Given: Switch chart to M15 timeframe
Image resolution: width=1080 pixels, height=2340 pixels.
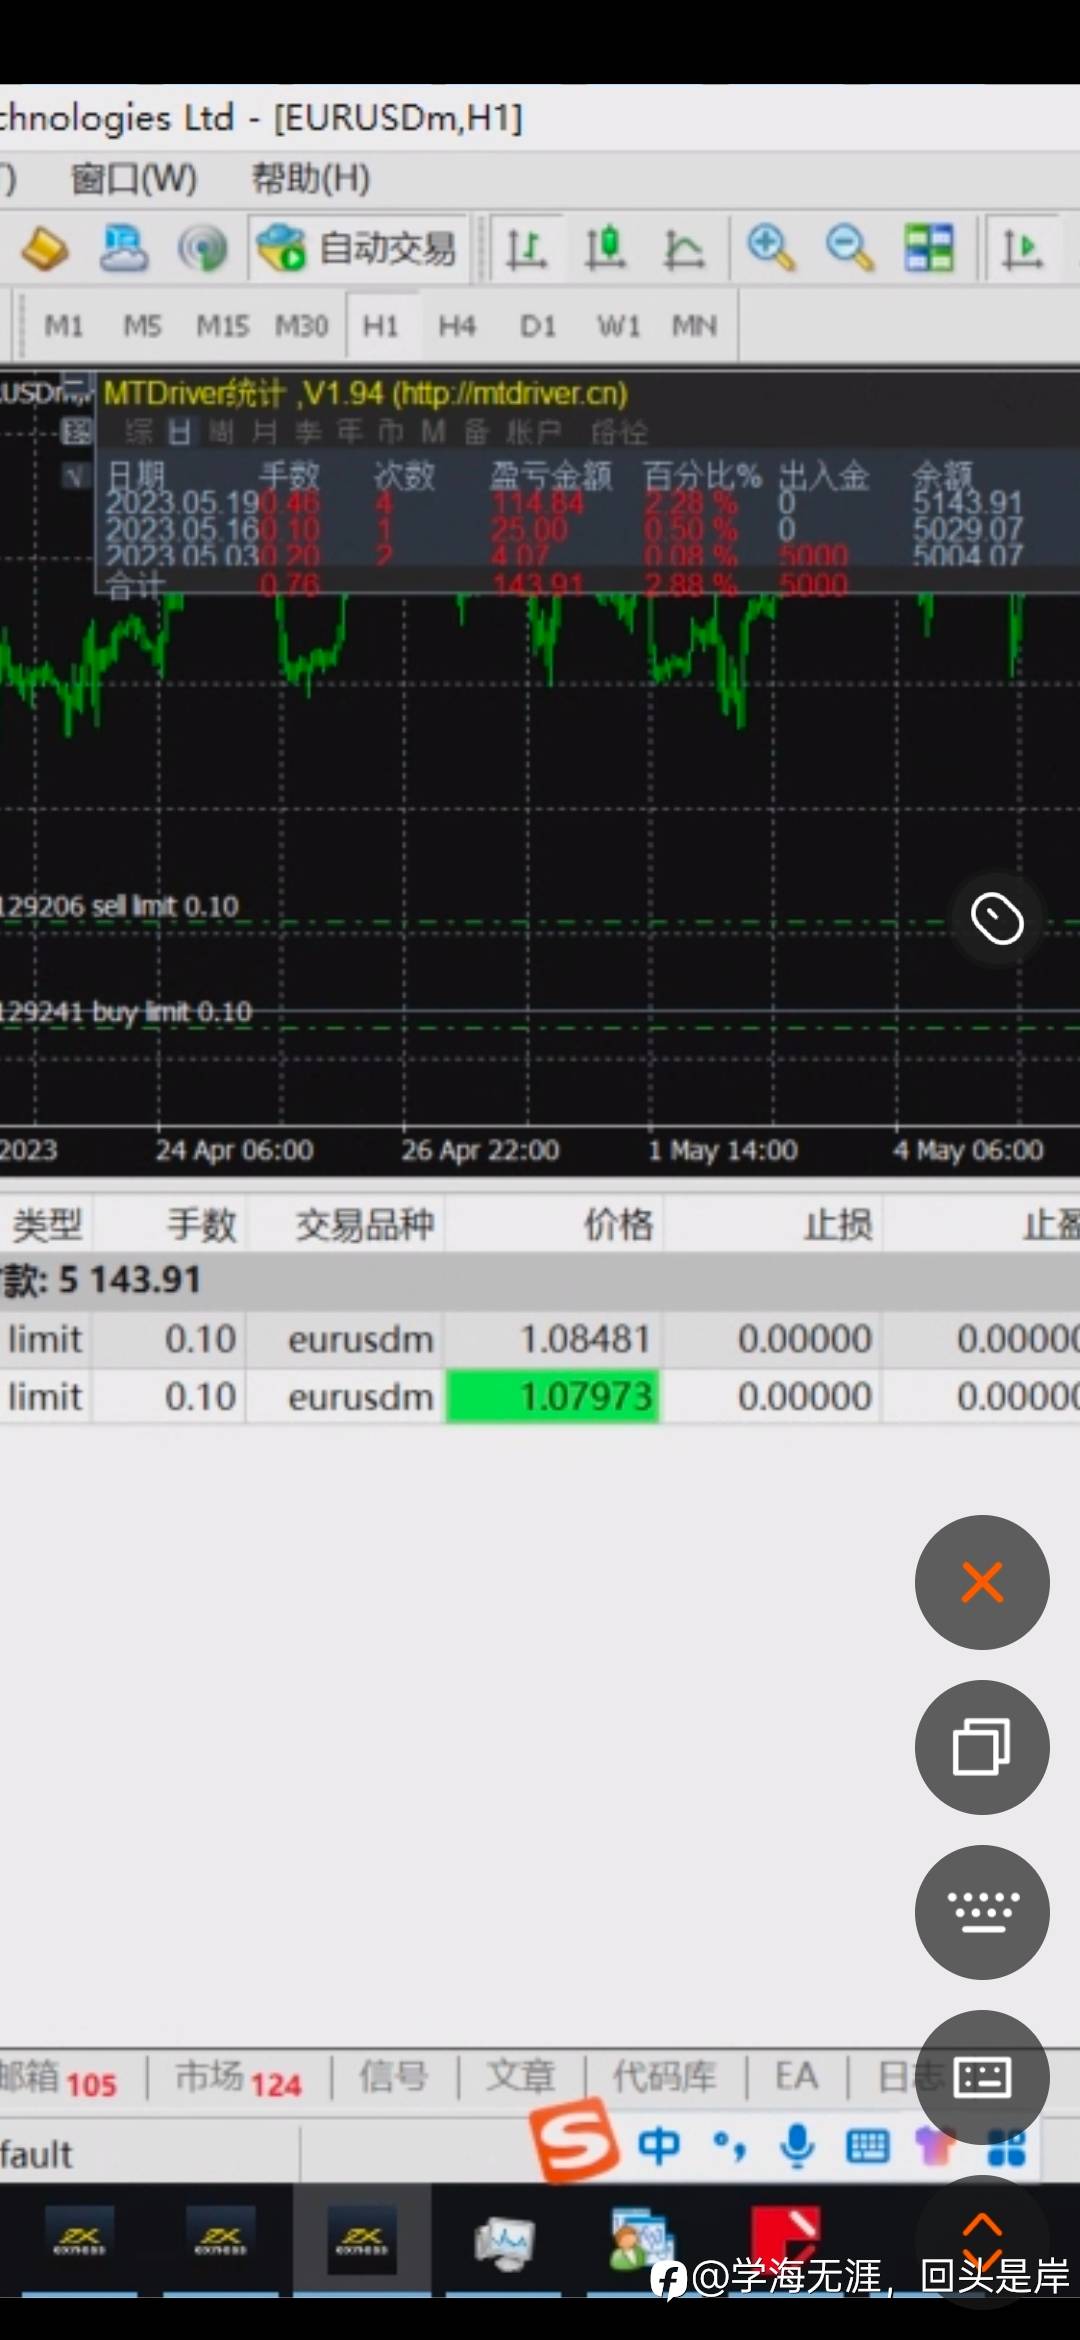Looking at the screenshot, I should pos(222,326).
